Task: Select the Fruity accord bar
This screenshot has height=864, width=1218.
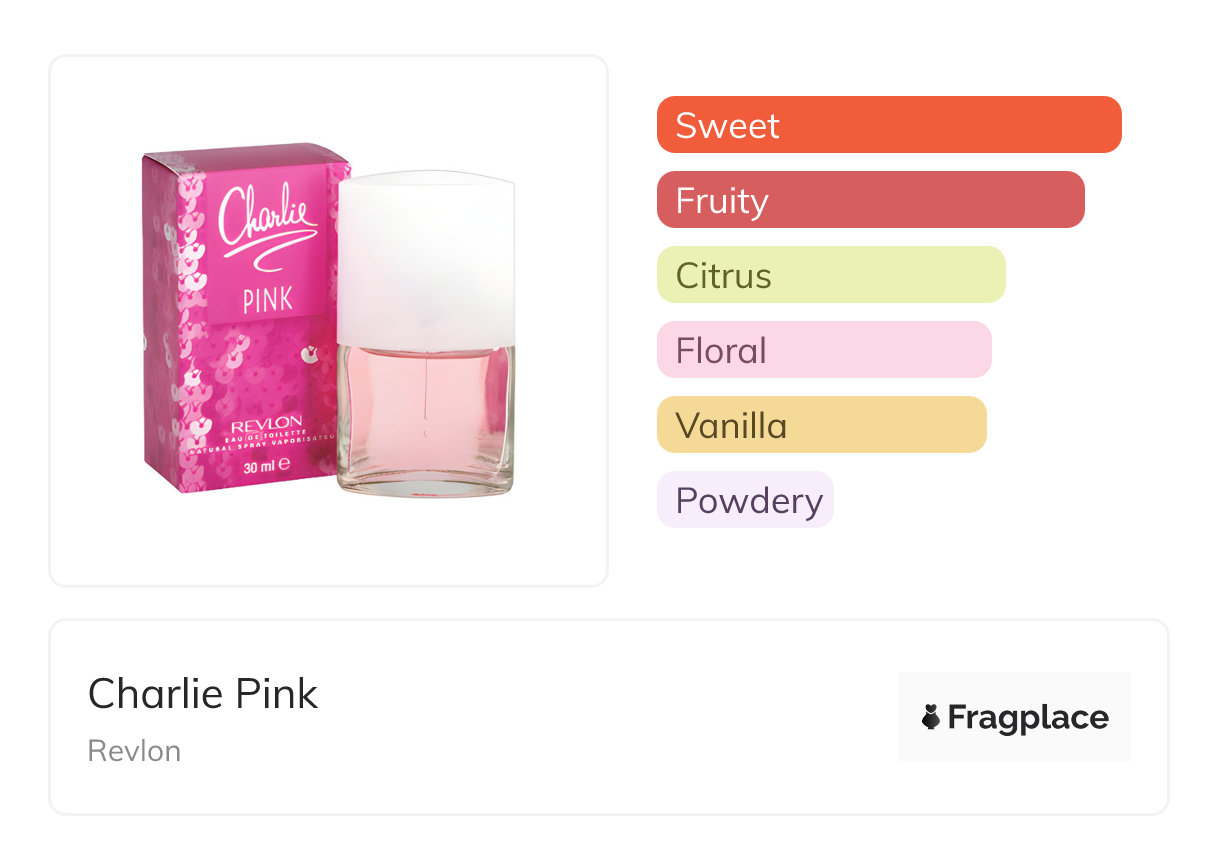Action: (870, 200)
